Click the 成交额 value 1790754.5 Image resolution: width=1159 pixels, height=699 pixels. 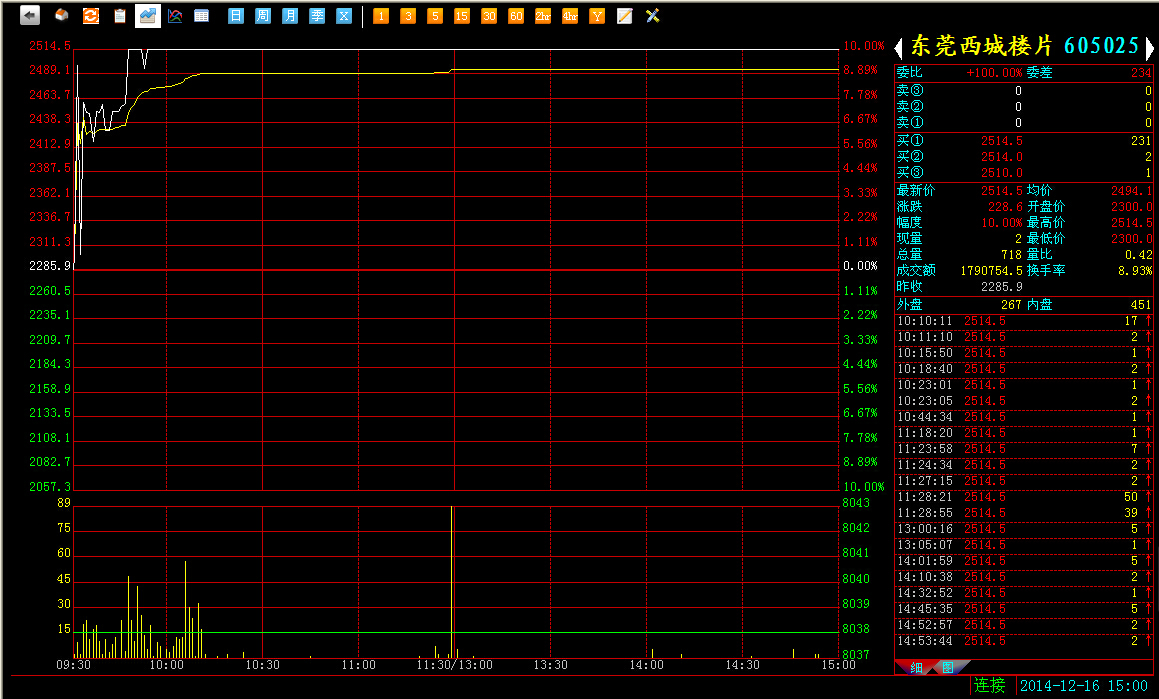pos(991,270)
